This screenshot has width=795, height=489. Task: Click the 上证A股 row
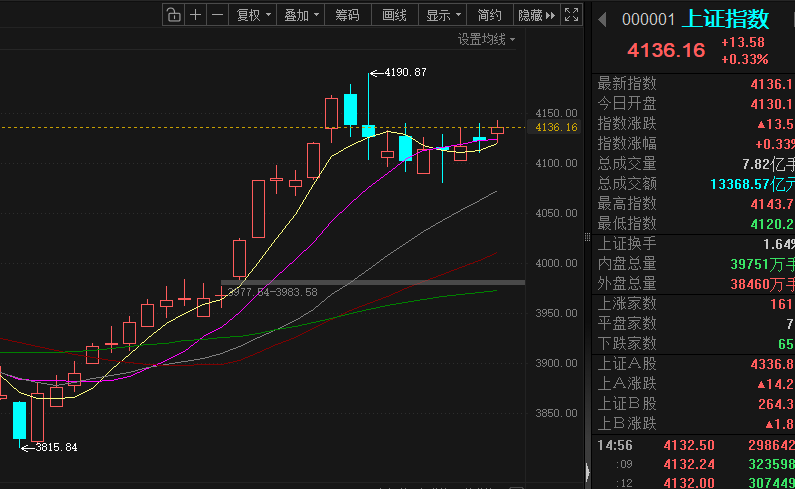(x=695, y=364)
